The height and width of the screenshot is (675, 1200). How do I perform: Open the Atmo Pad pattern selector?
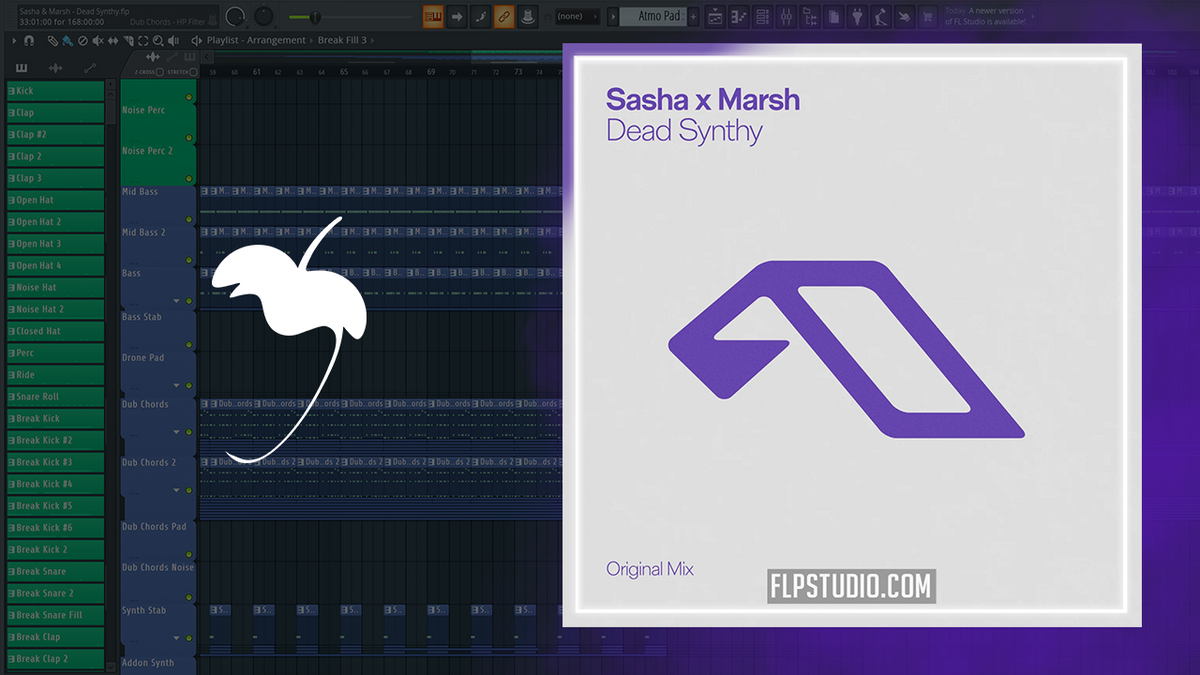653,17
